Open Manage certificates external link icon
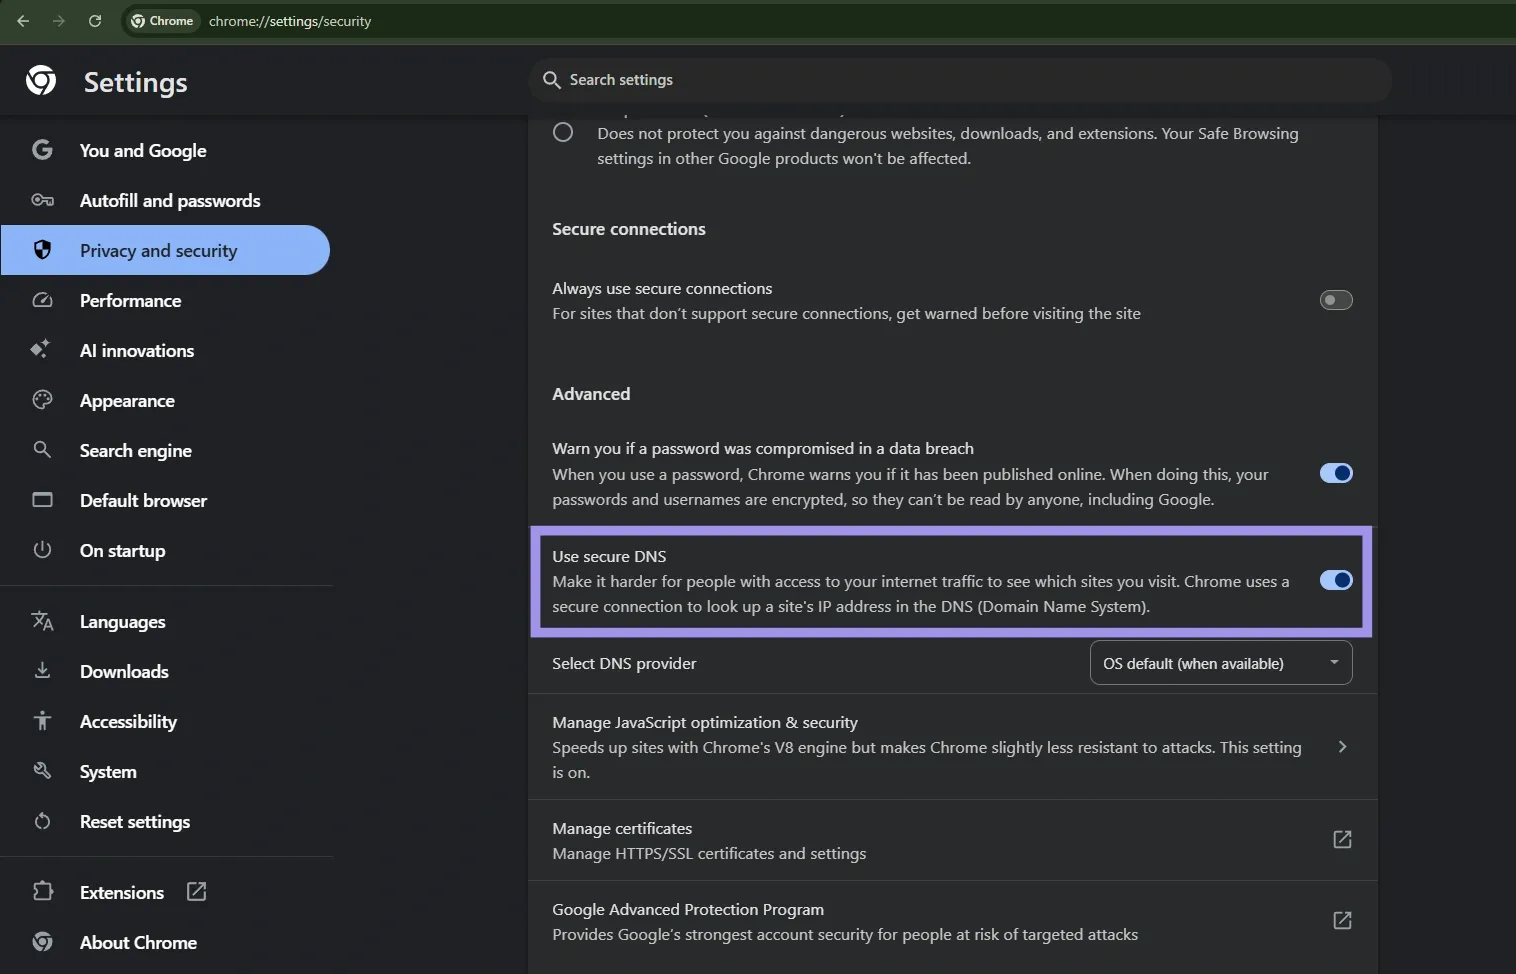This screenshot has width=1516, height=974. [x=1342, y=840]
